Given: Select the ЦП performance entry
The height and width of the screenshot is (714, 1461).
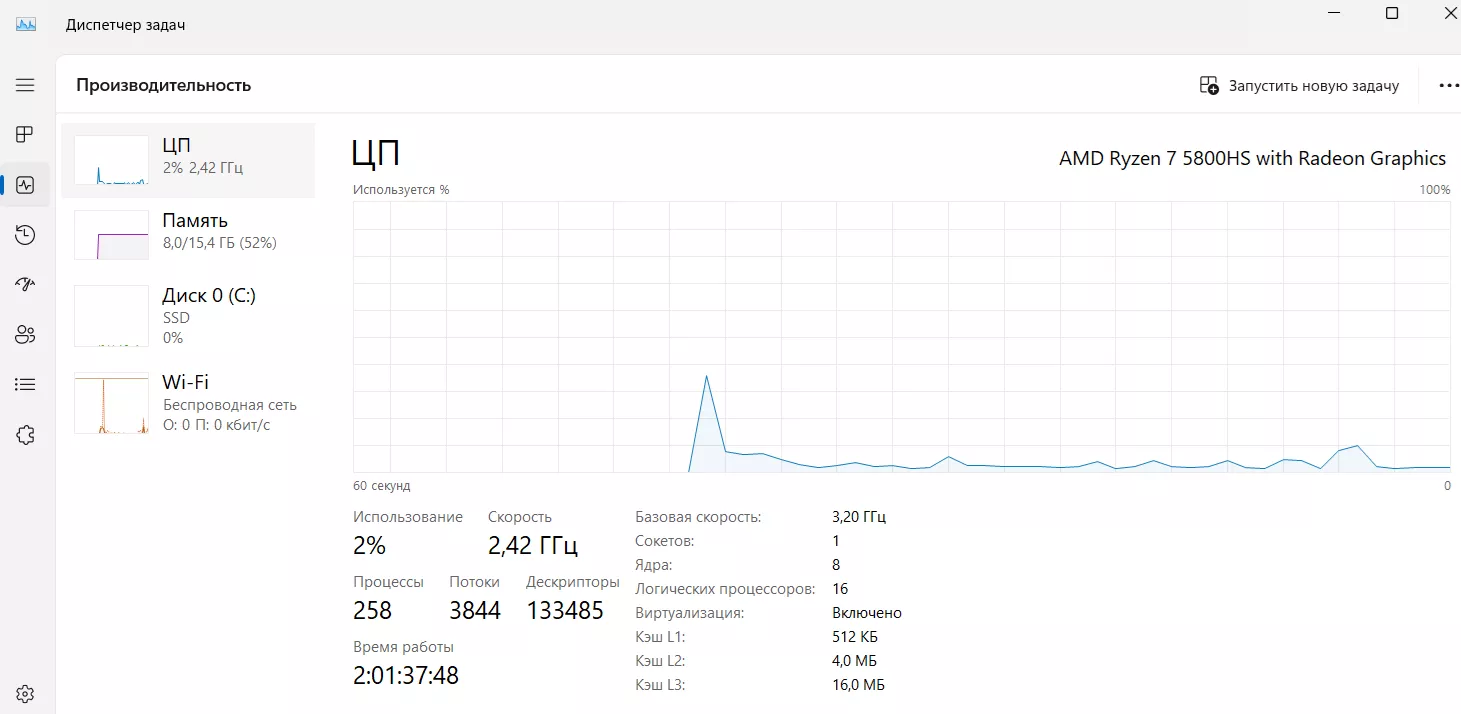Looking at the screenshot, I should pos(188,160).
